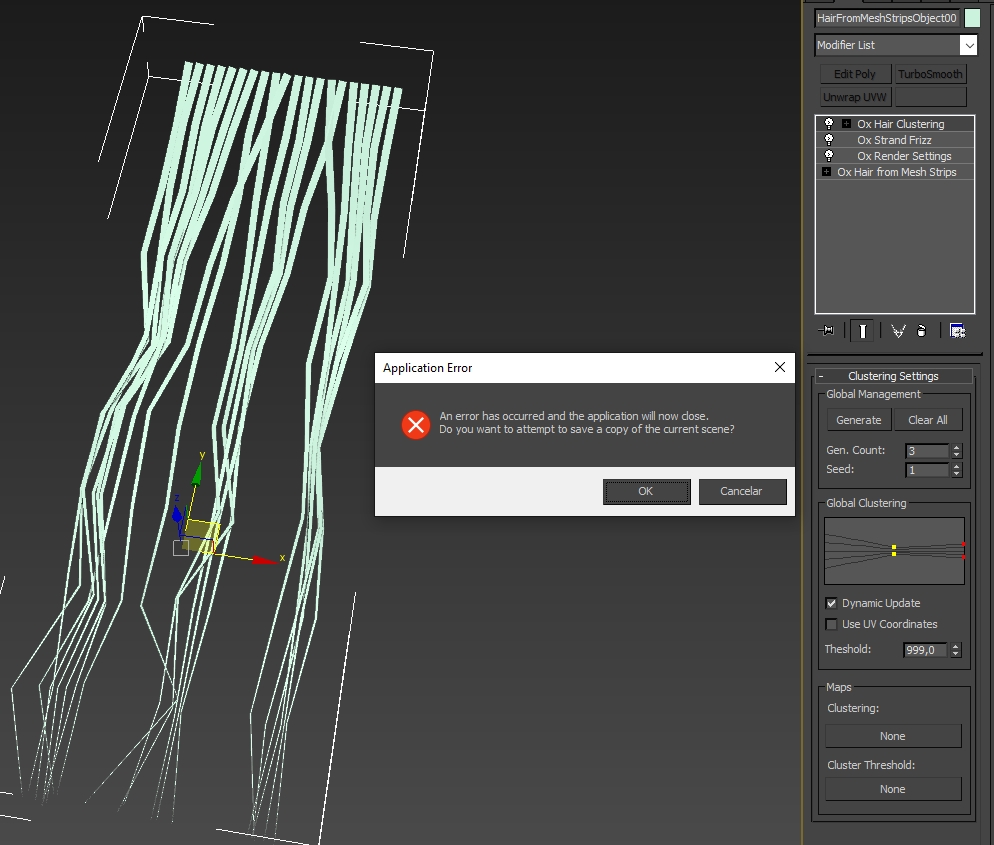Collapse the Clustering Settings rollout
Viewport: 994px width, 845px height.
pyautogui.click(x=822, y=376)
